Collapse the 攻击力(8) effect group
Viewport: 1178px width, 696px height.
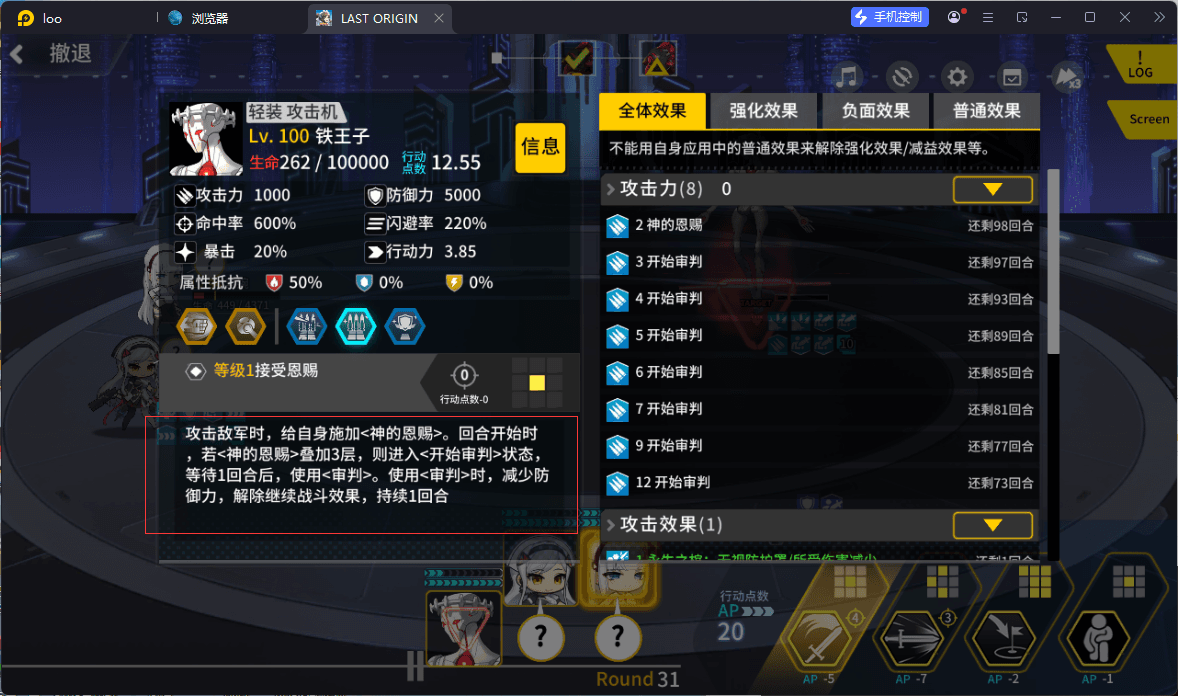(x=992, y=189)
